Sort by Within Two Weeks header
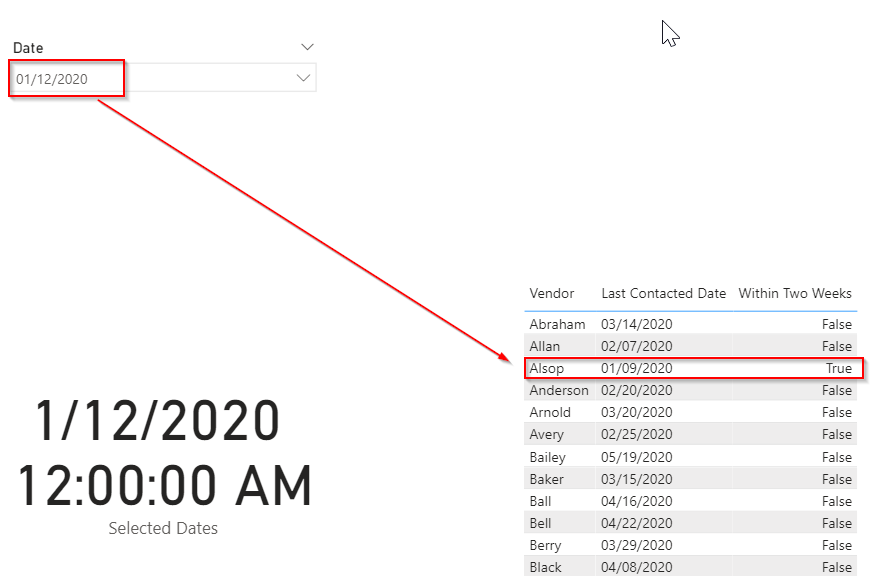This screenshot has height=576, width=889. pos(795,293)
